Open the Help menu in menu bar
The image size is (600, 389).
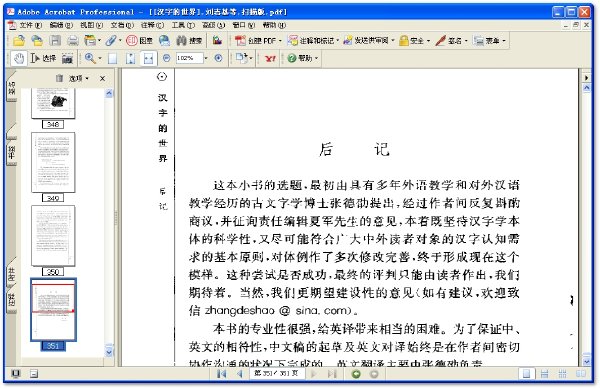pos(274,25)
